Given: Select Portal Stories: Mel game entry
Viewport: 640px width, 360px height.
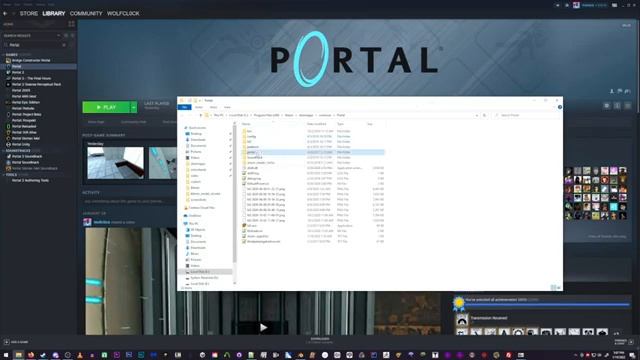Looking at the screenshot, I should coord(26,138).
